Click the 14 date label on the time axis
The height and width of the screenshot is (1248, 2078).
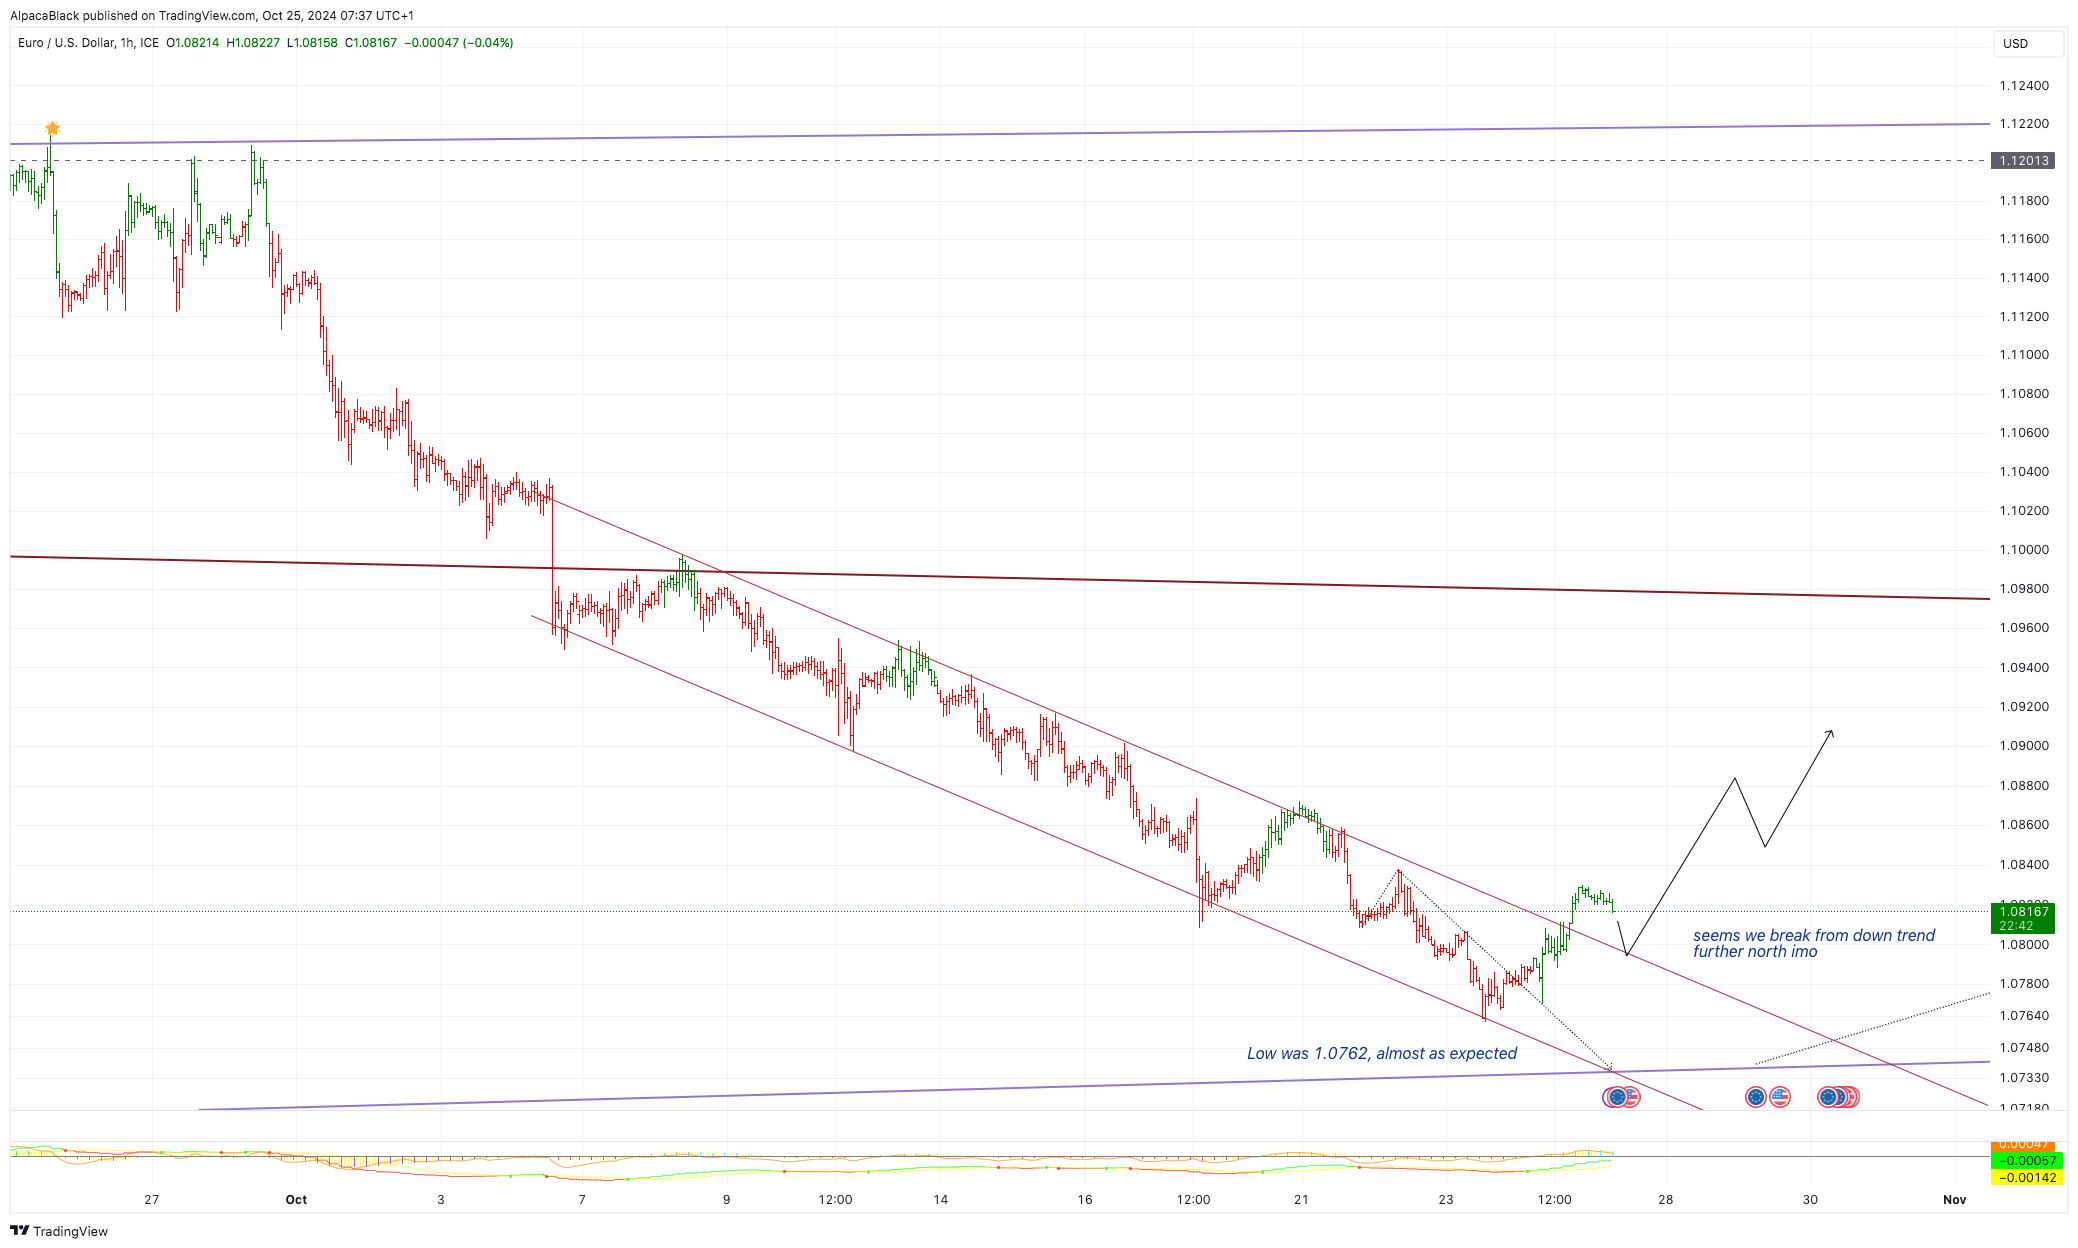(x=940, y=1199)
